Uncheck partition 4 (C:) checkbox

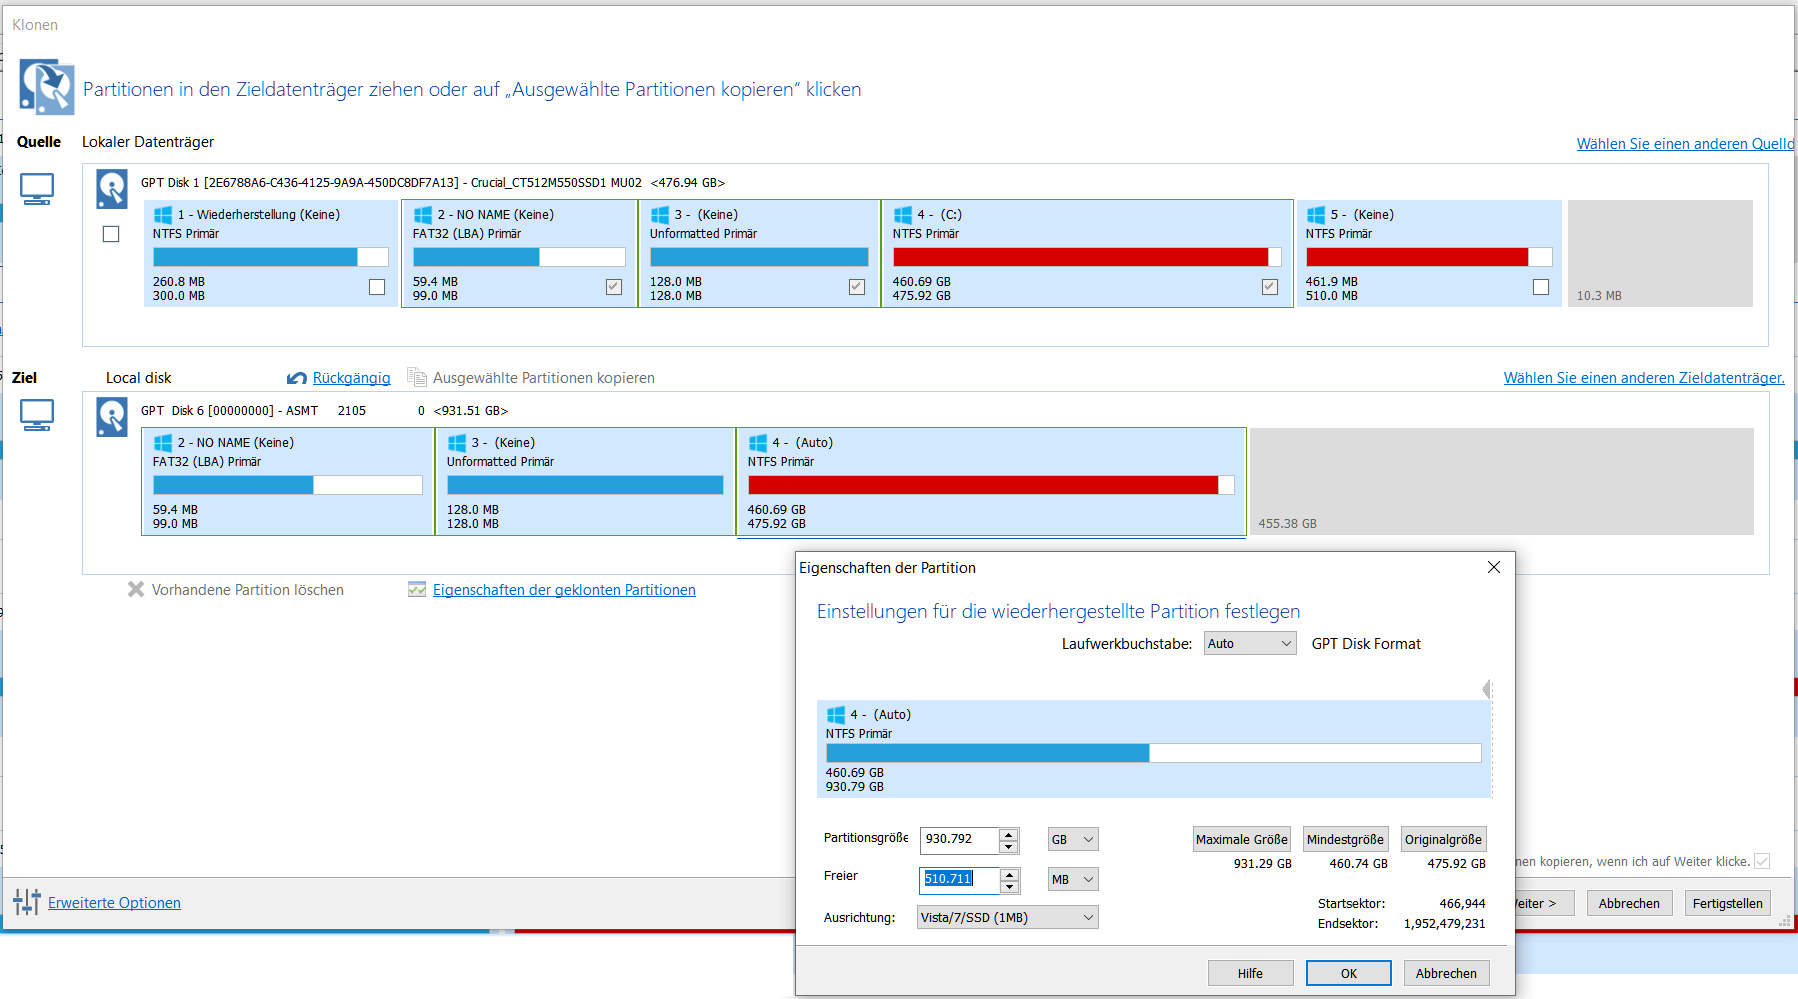click(x=1270, y=287)
